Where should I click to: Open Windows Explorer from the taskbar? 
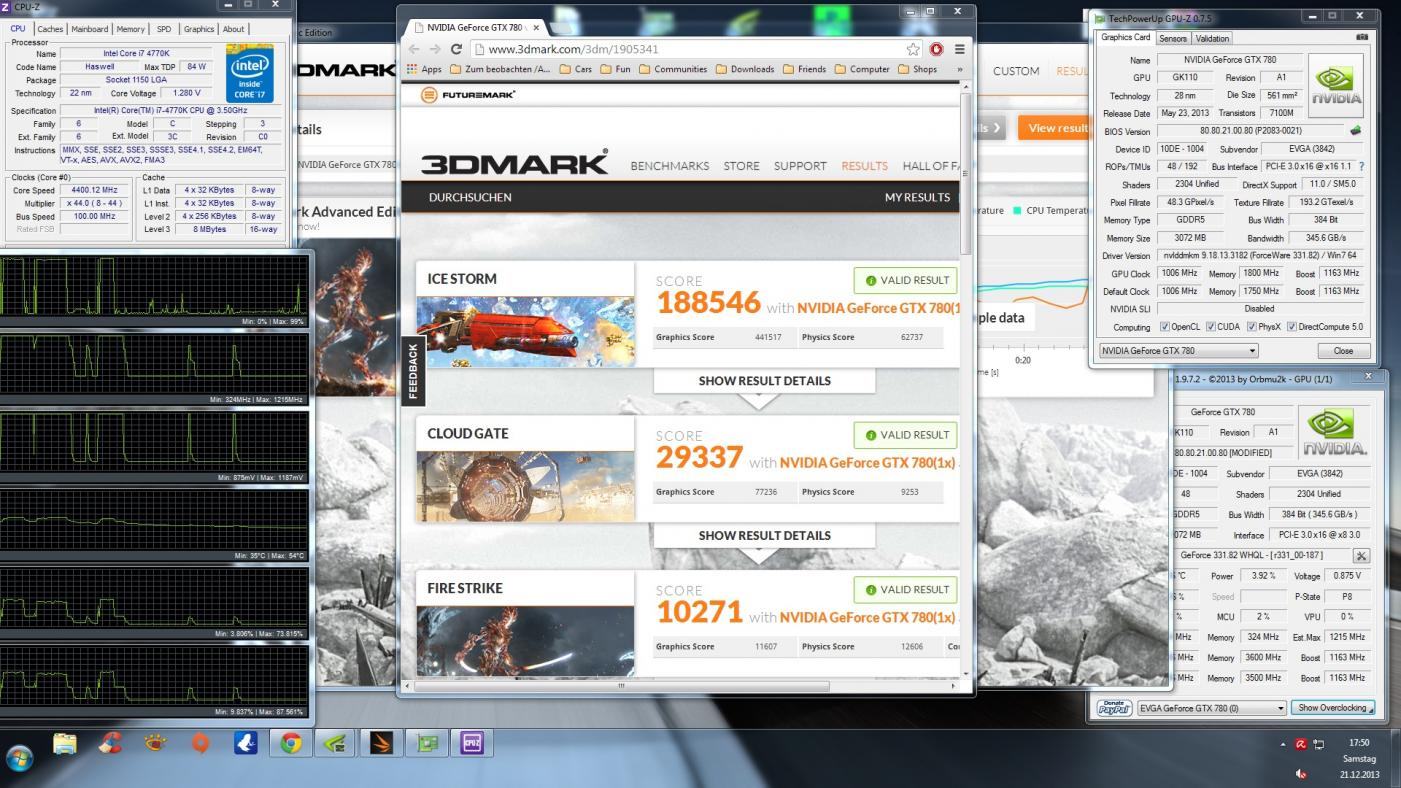(65, 743)
